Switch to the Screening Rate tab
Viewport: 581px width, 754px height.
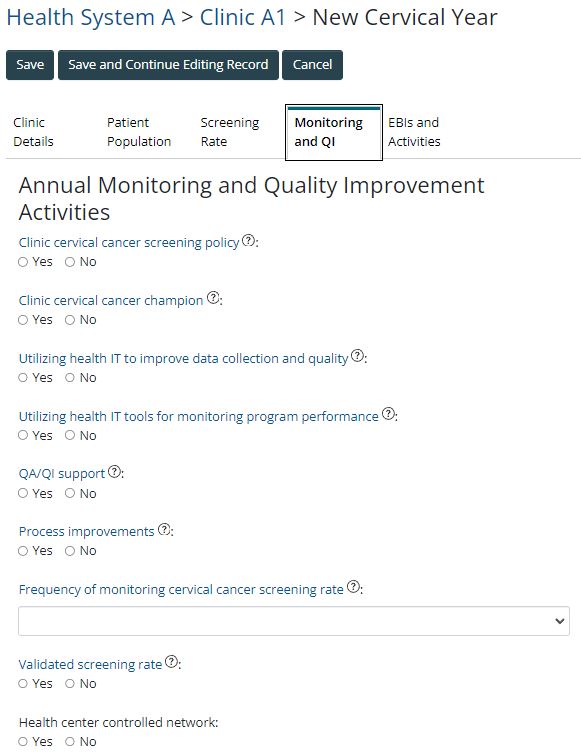pos(230,132)
